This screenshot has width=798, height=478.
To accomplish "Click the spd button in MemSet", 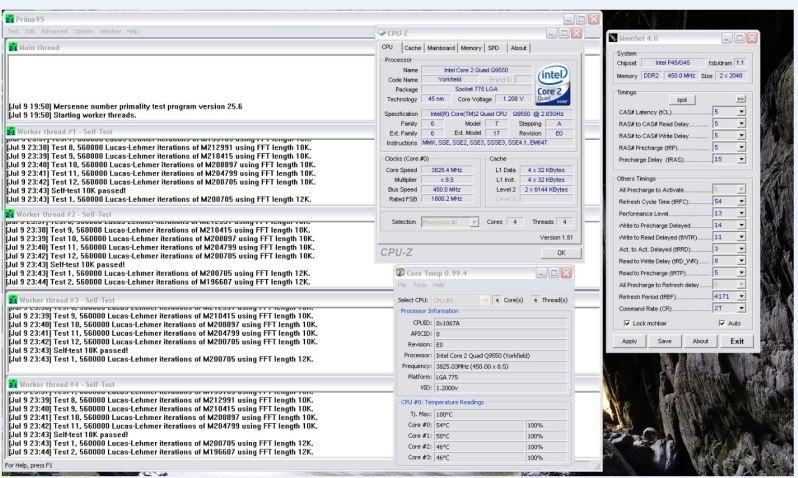I will (x=681, y=100).
